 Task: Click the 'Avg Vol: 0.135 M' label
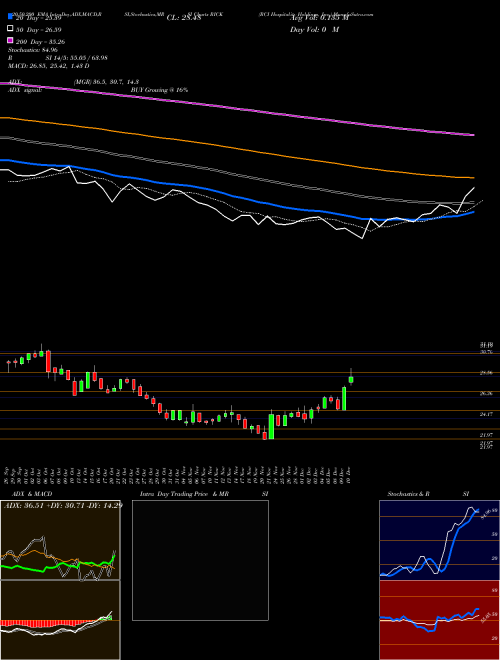click(x=319, y=18)
